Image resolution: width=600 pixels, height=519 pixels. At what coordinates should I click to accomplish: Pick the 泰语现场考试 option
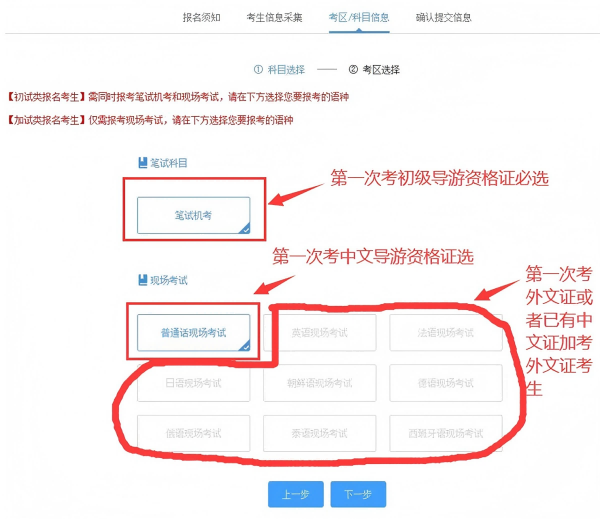[319, 433]
